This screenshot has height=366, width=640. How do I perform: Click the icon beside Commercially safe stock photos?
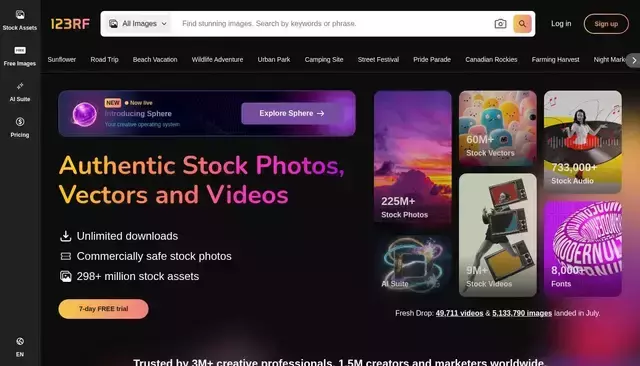[x=65, y=256]
